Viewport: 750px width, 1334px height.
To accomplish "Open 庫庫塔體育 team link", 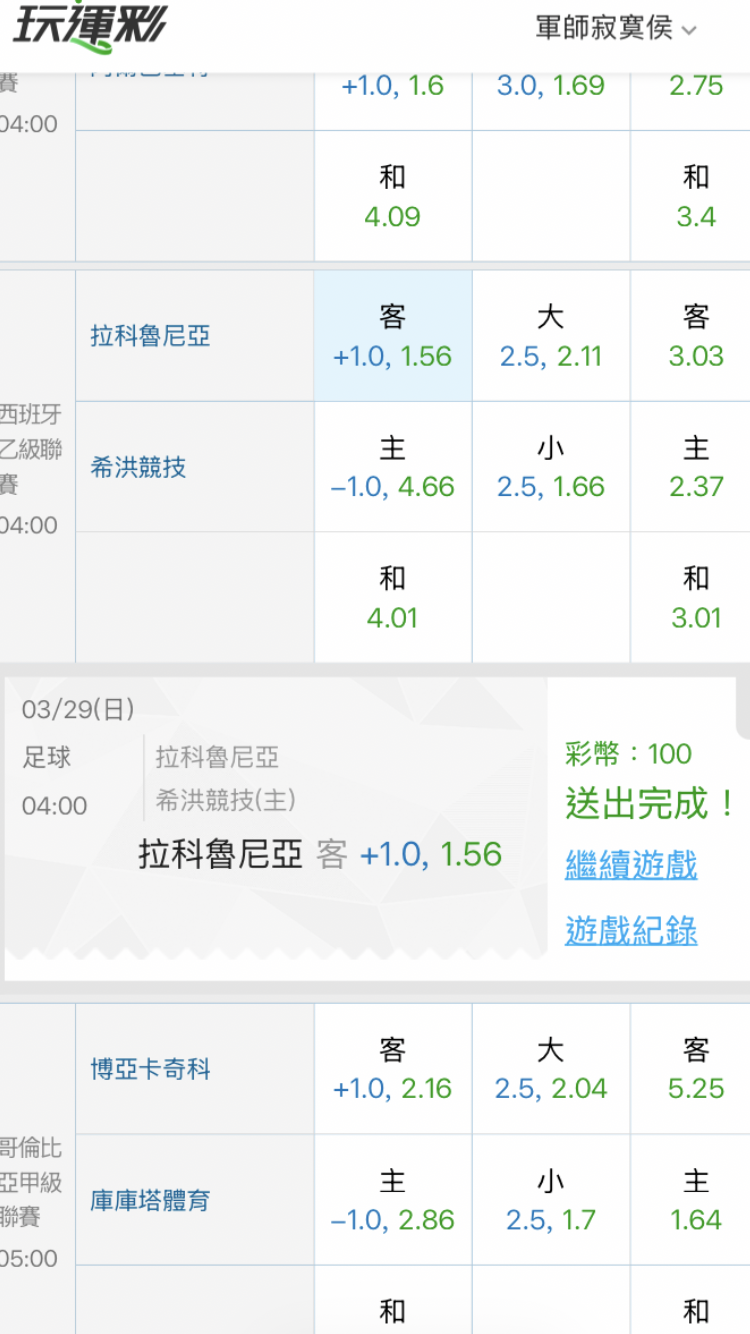I will (151, 1200).
